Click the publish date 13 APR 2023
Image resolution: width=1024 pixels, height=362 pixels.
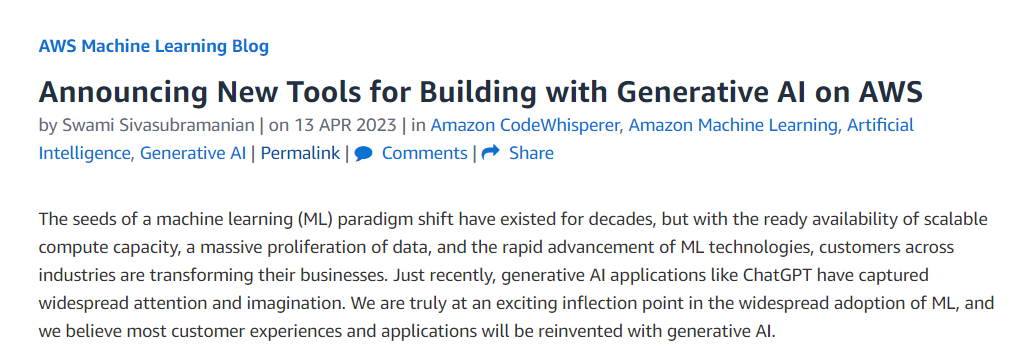click(x=346, y=125)
